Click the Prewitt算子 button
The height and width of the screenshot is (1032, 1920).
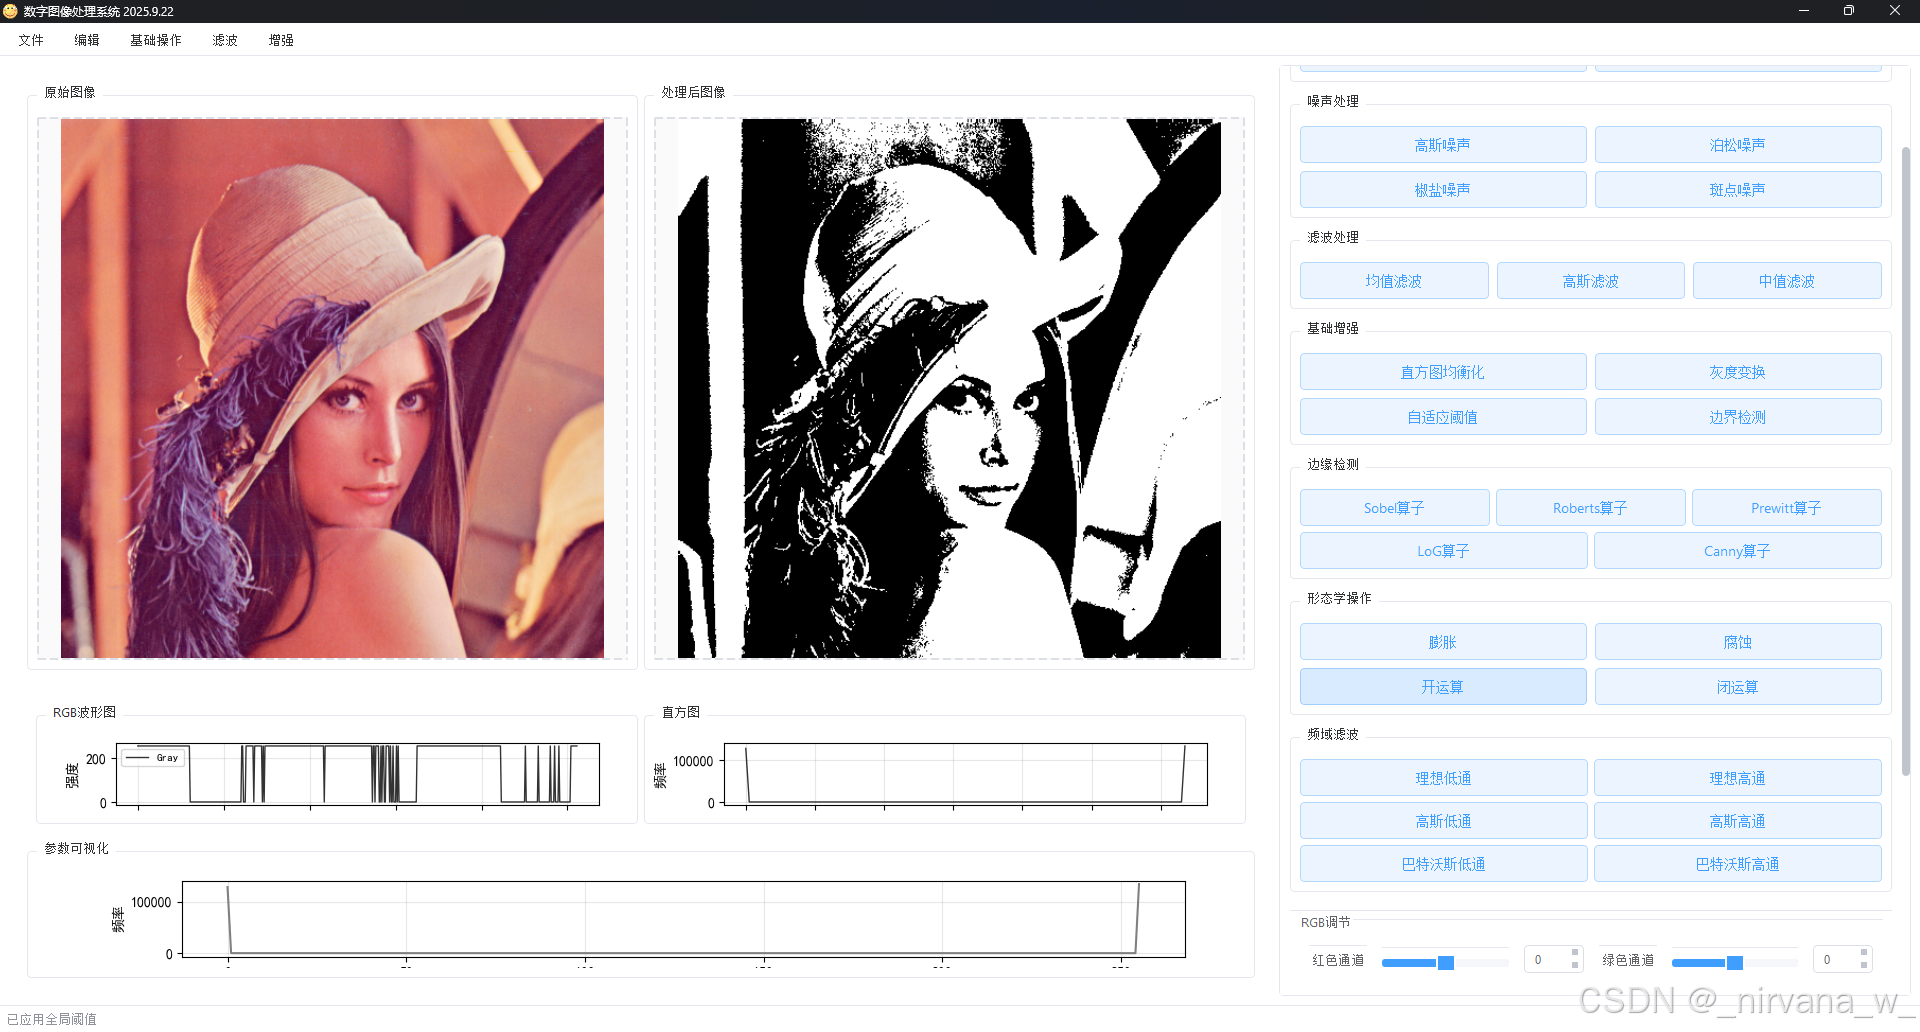tap(1786, 508)
